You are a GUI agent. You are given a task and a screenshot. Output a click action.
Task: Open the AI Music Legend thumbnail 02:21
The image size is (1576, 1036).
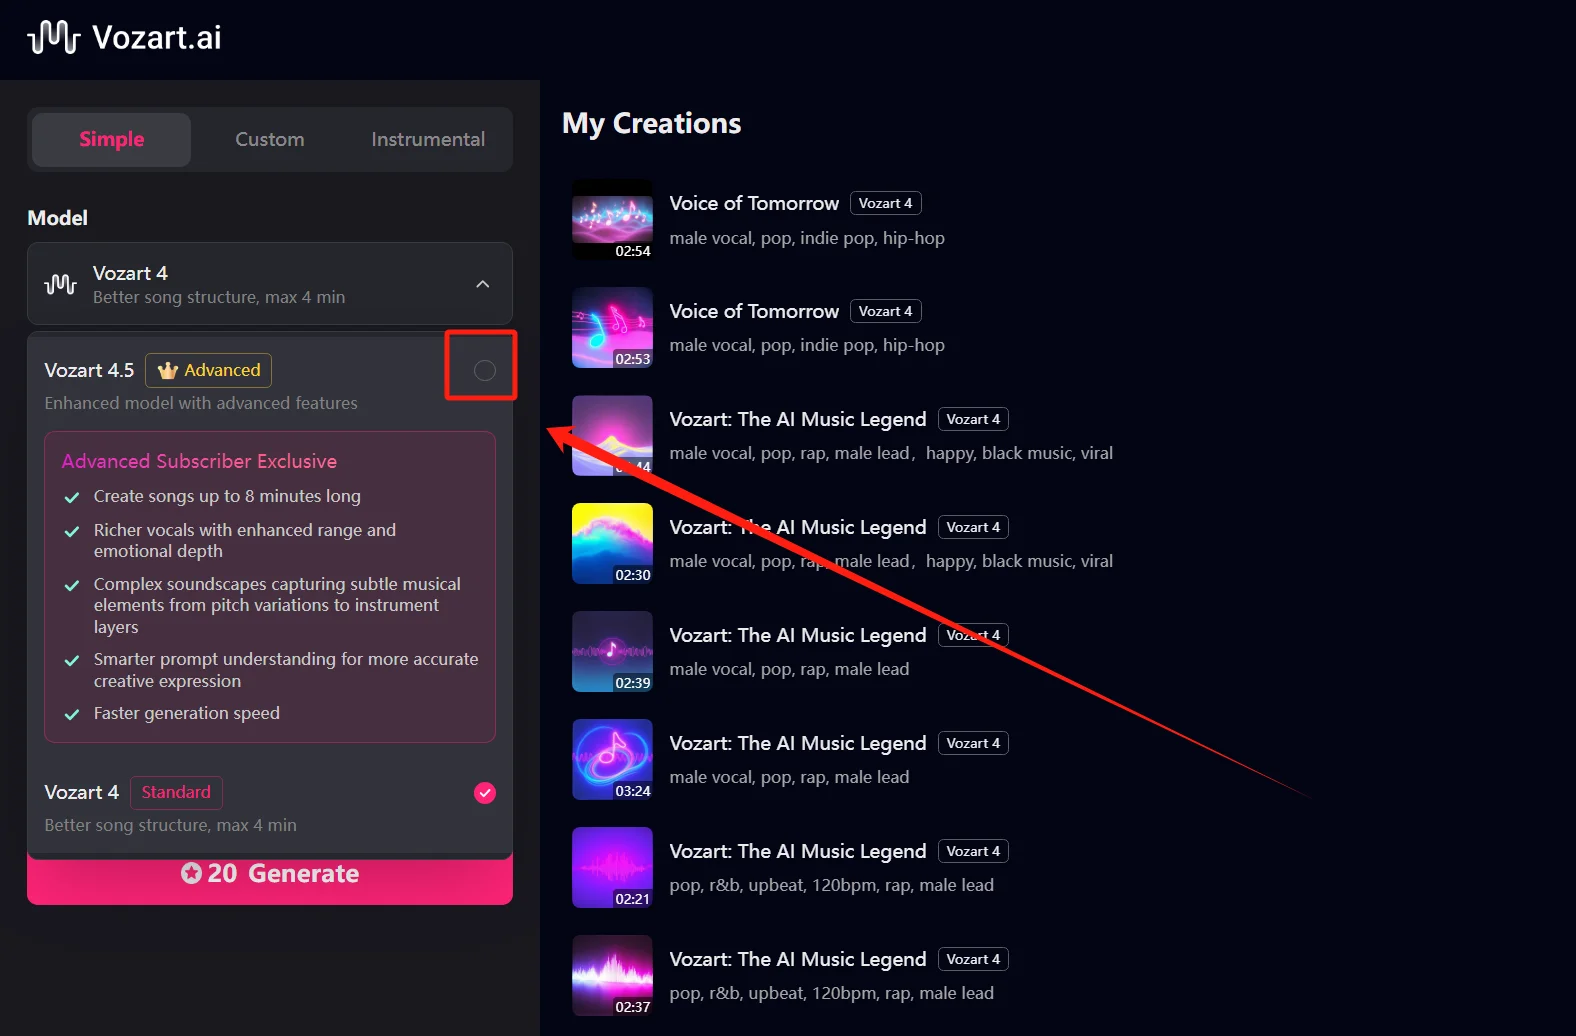612,868
